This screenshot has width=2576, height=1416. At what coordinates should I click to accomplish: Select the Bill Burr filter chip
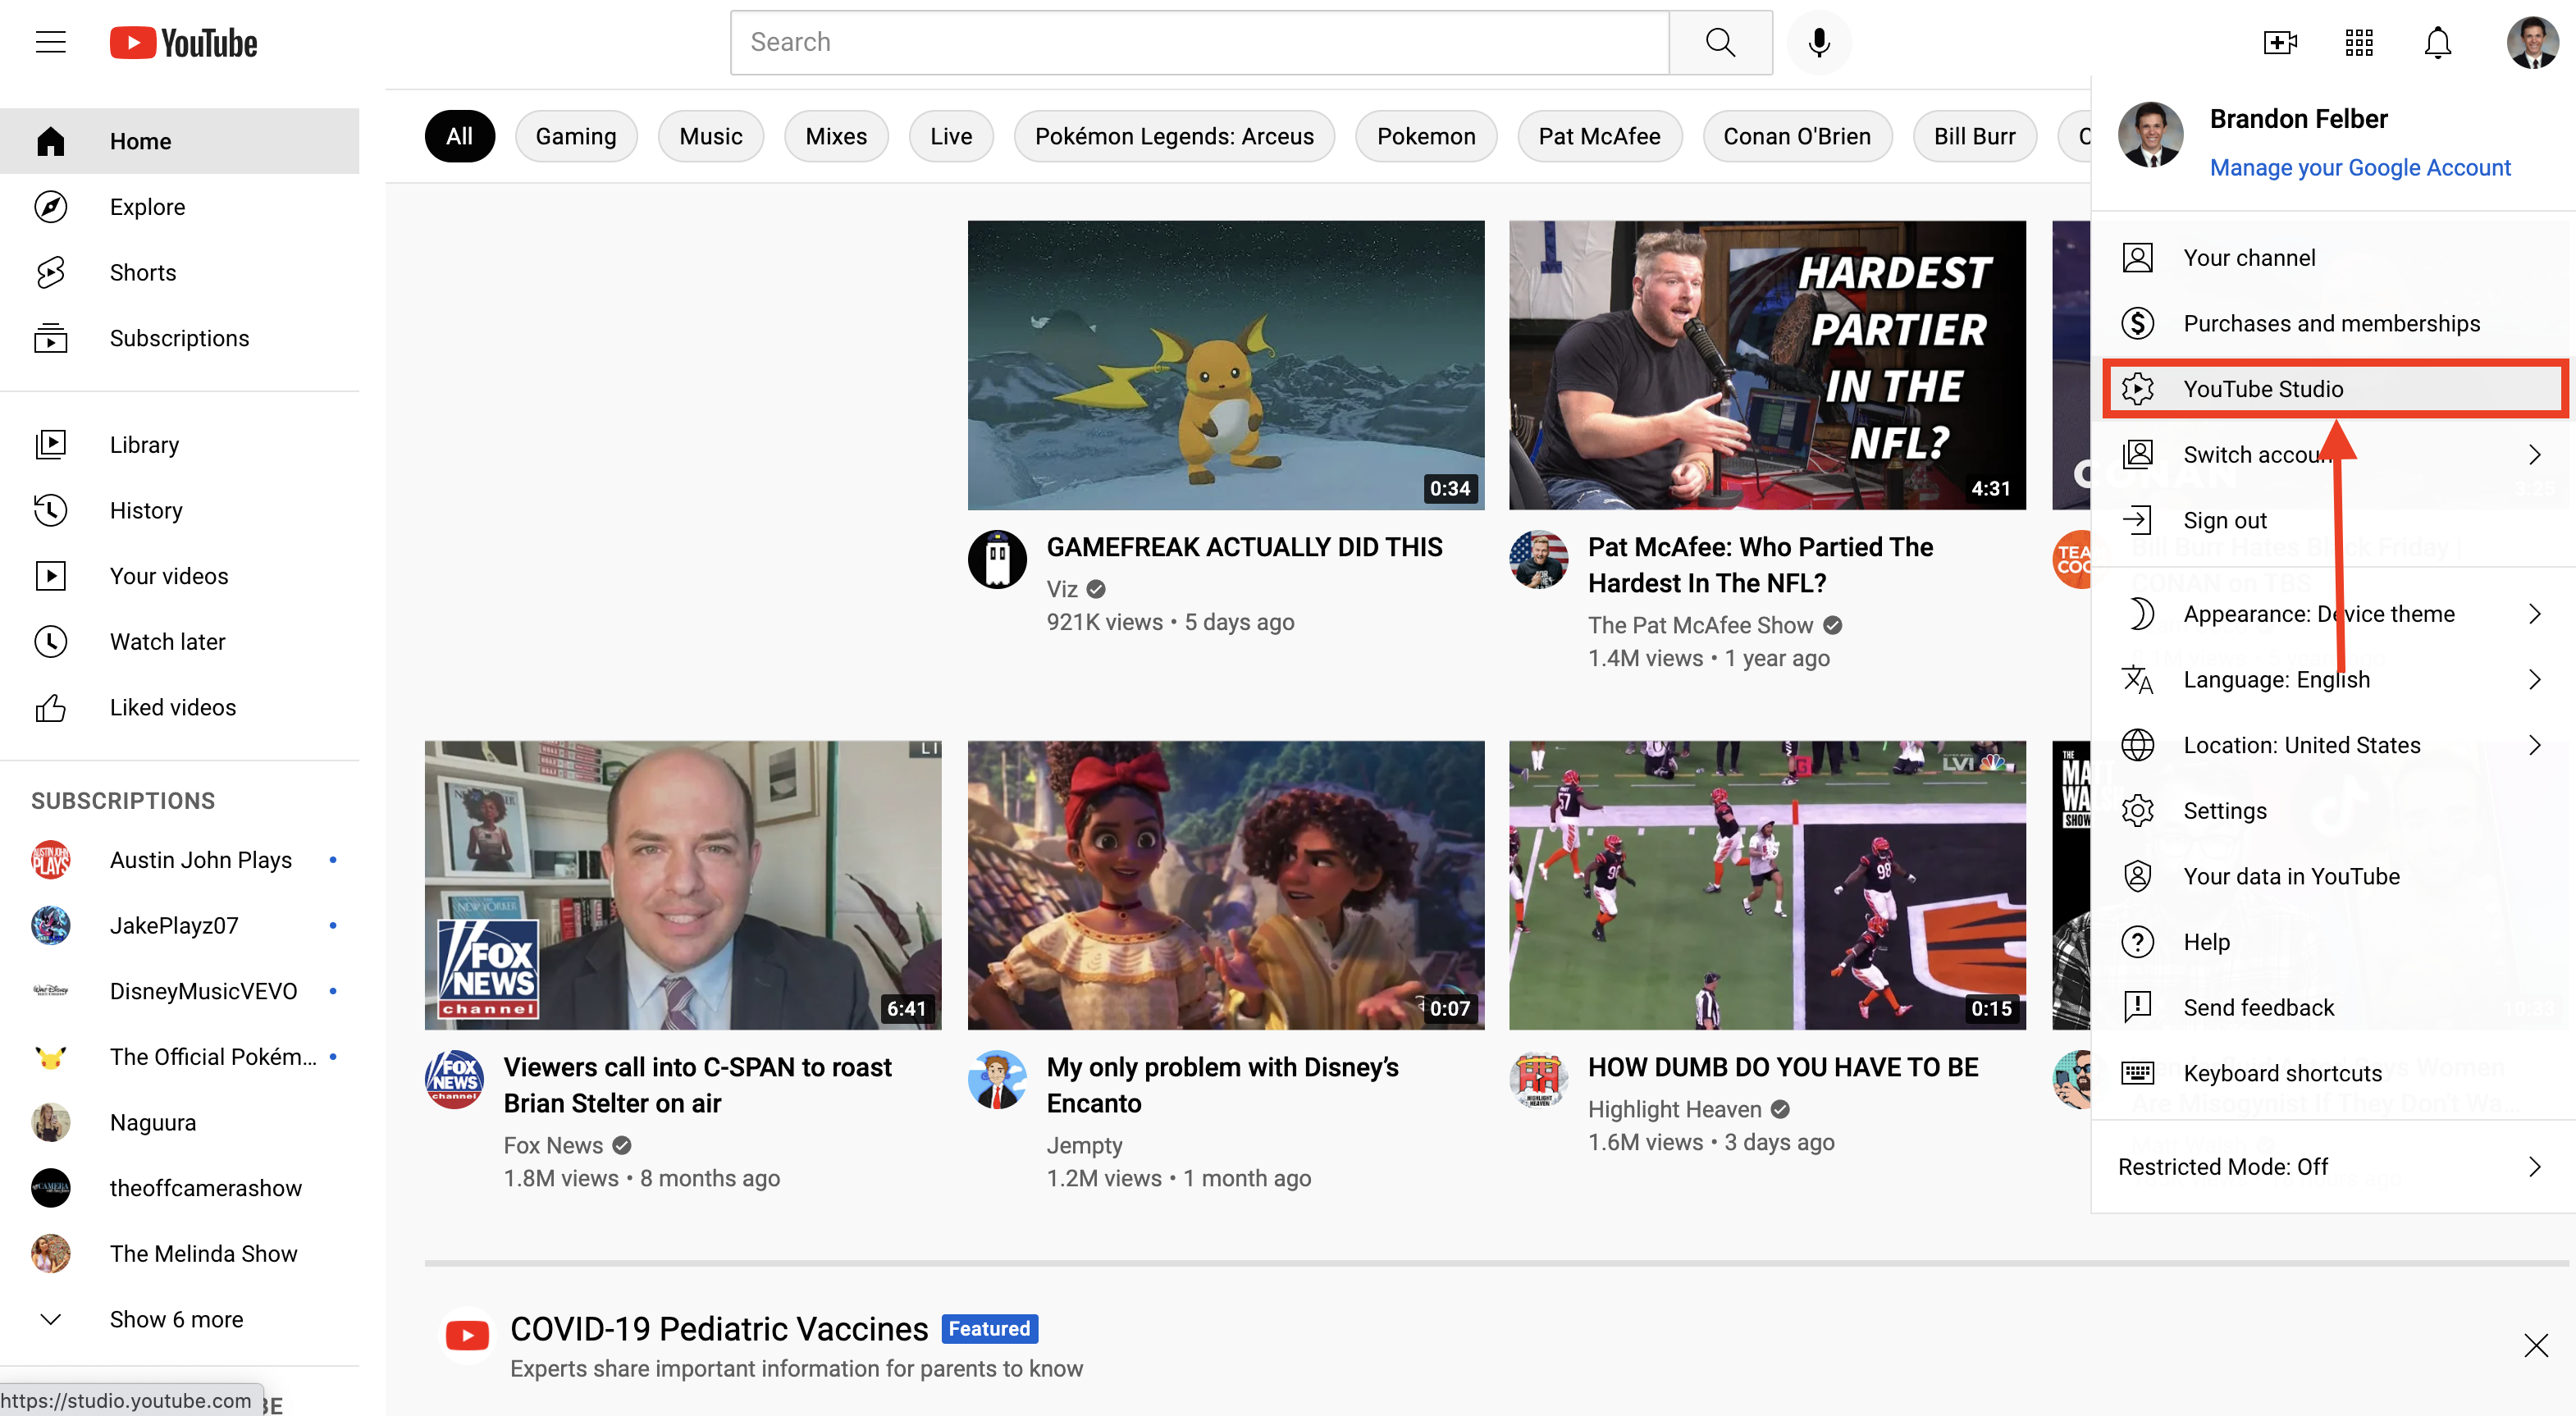tap(1974, 136)
